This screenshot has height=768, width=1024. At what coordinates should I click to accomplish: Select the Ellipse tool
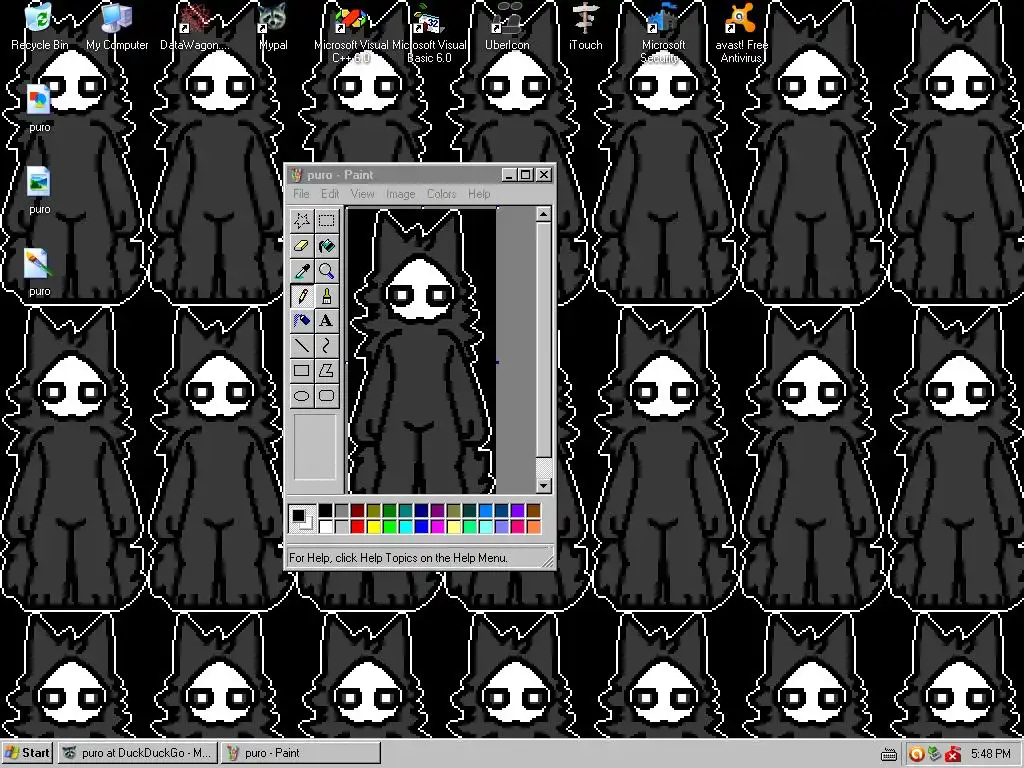tap(302, 395)
